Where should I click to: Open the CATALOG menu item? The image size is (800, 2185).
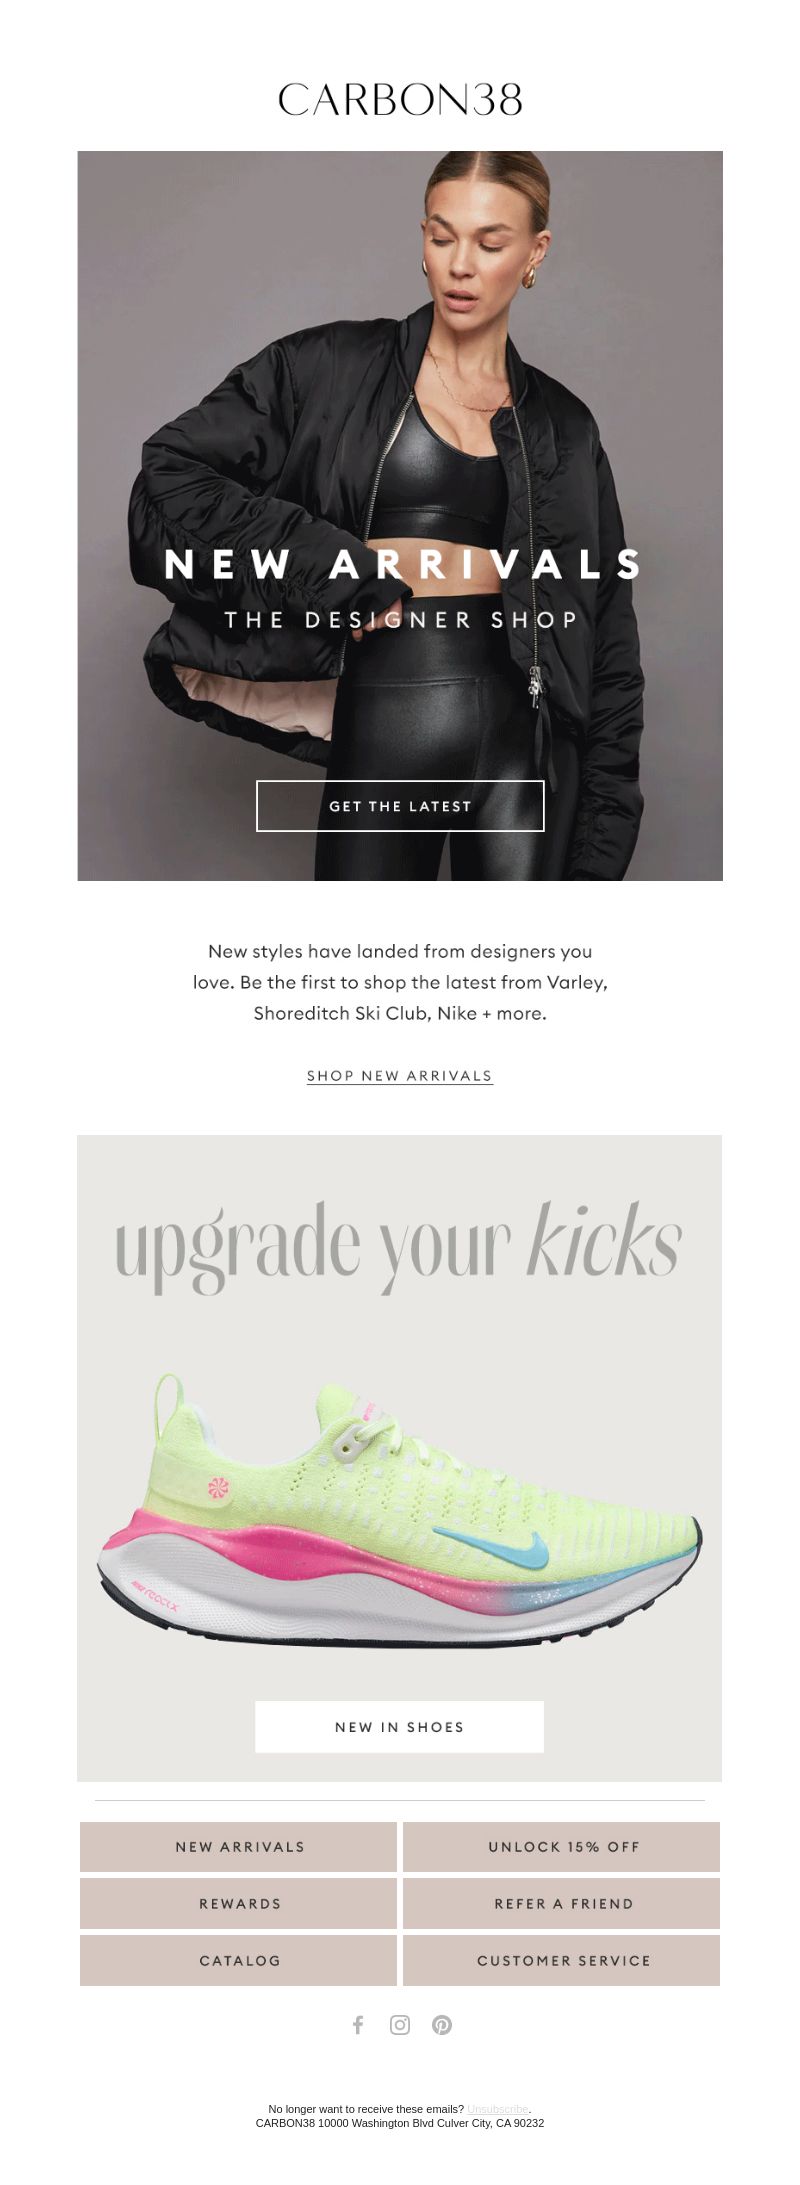coord(239,1961)
